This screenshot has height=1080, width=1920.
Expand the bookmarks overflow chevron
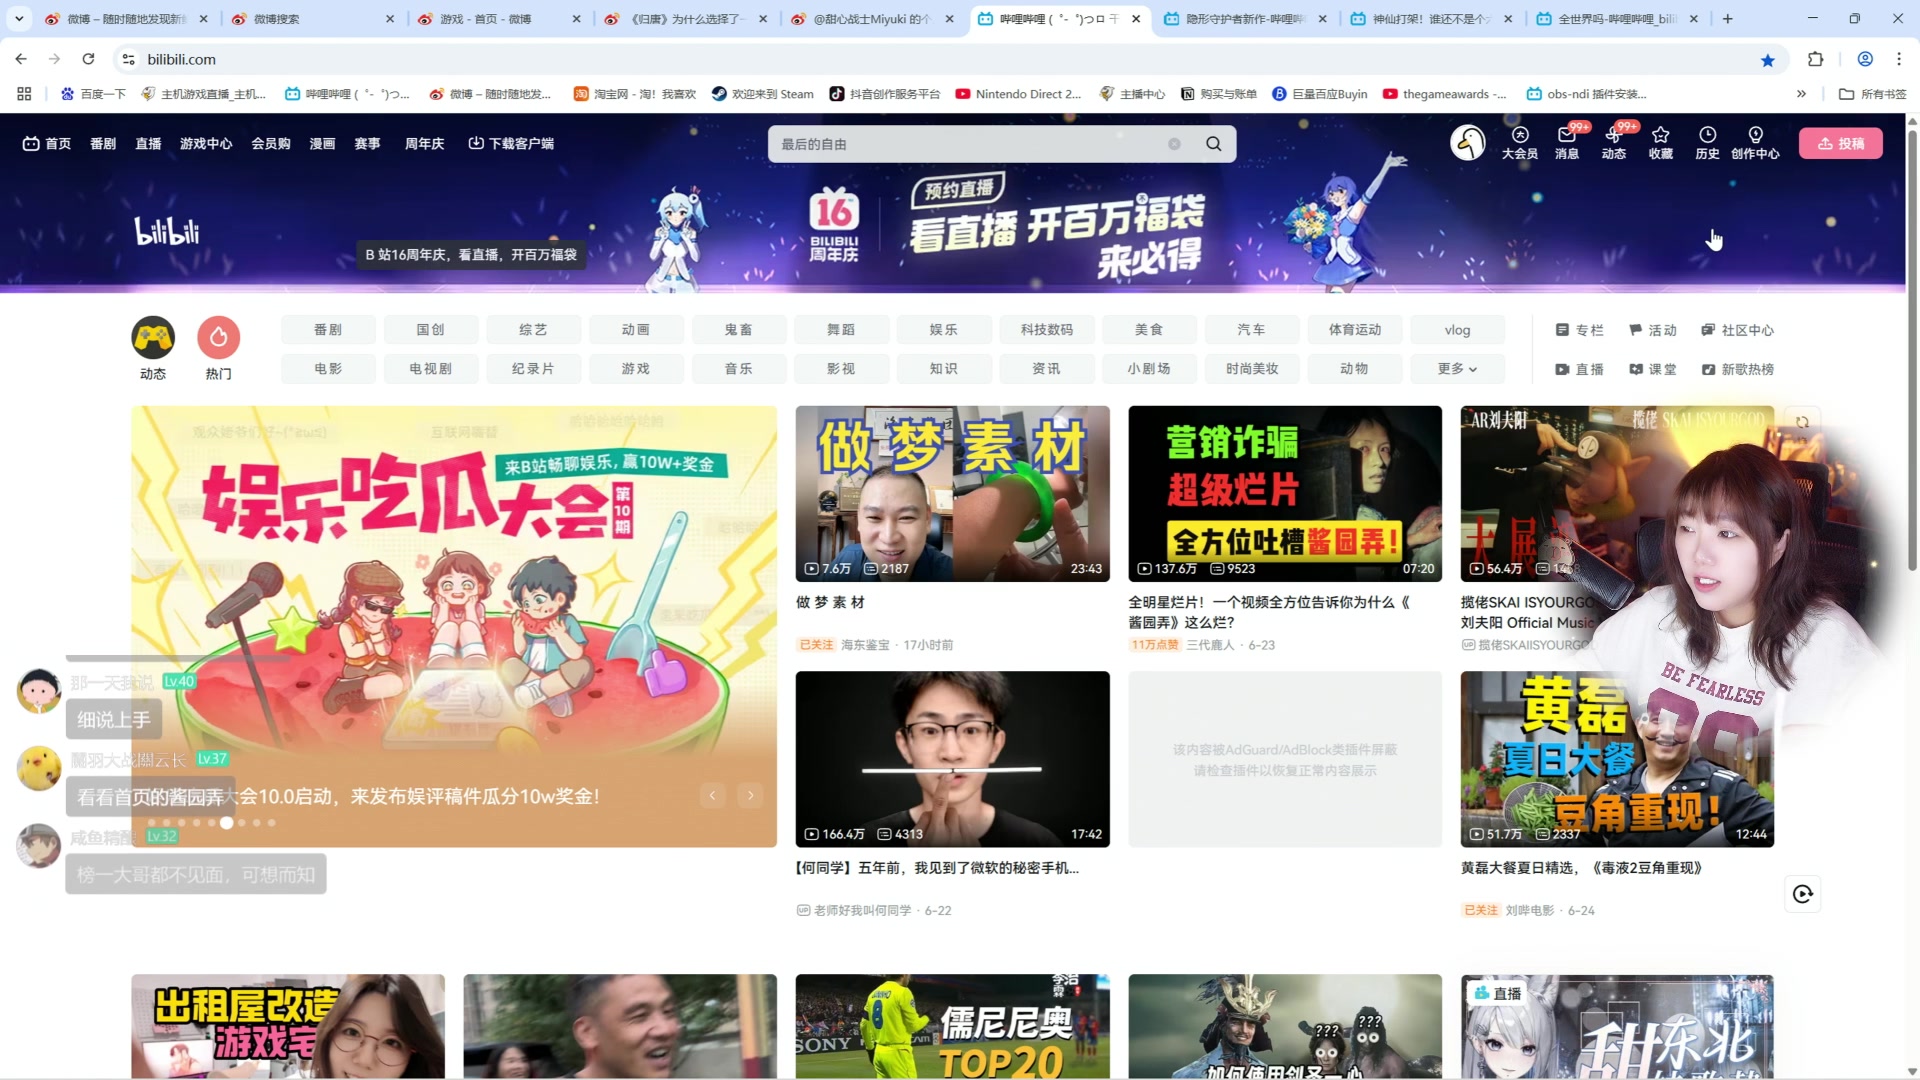click(x=1801, y=94)
